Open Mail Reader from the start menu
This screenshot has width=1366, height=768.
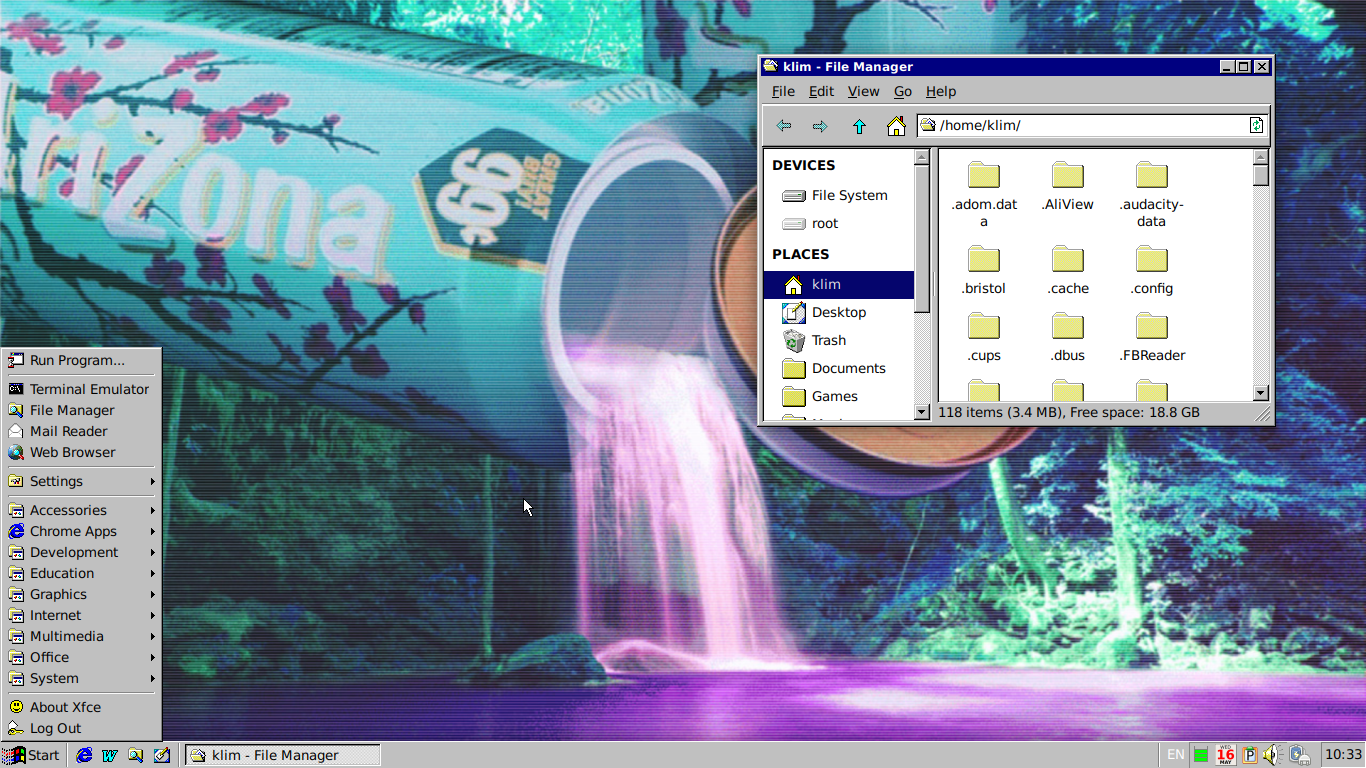[82, 431]
